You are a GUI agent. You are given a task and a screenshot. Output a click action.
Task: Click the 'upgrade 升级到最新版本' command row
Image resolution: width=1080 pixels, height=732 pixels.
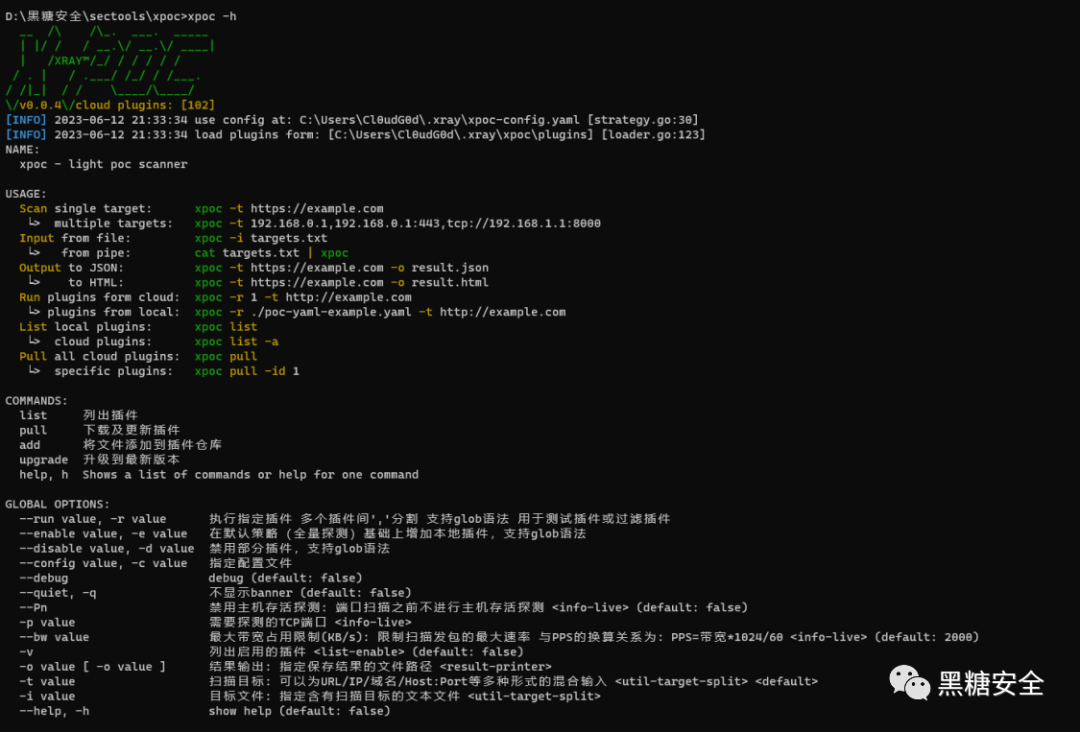(x=100, y=460)
